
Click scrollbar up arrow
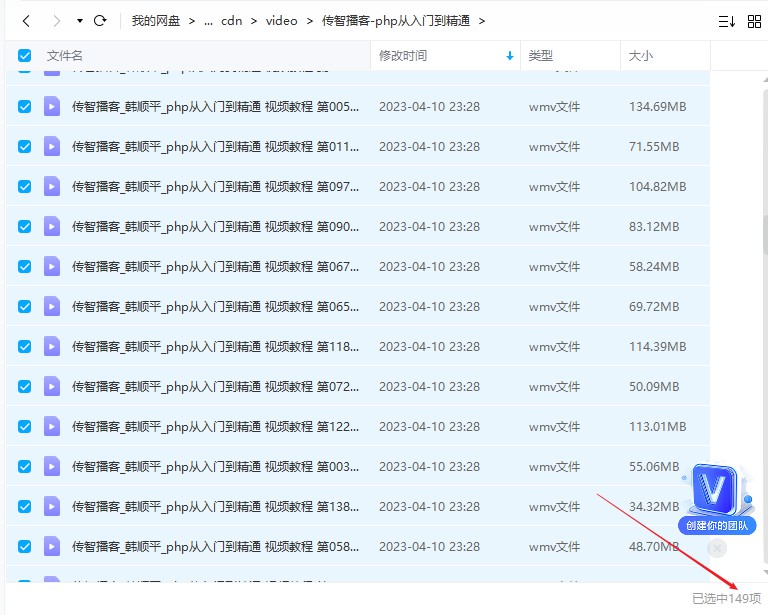(x=766, y=78)
